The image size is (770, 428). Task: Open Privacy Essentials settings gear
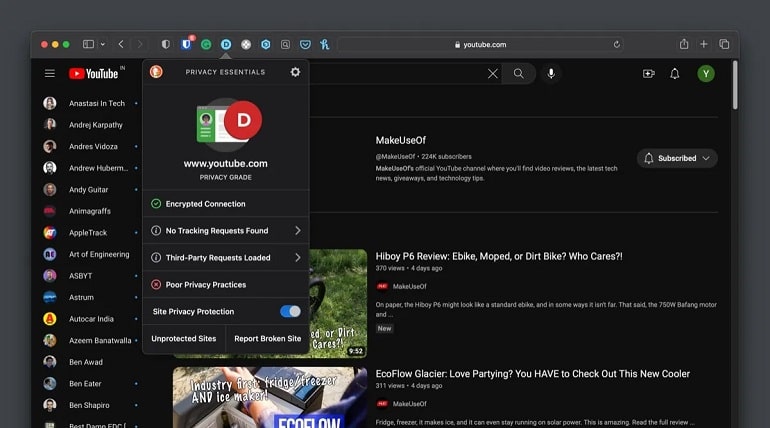tap(295, 72)
